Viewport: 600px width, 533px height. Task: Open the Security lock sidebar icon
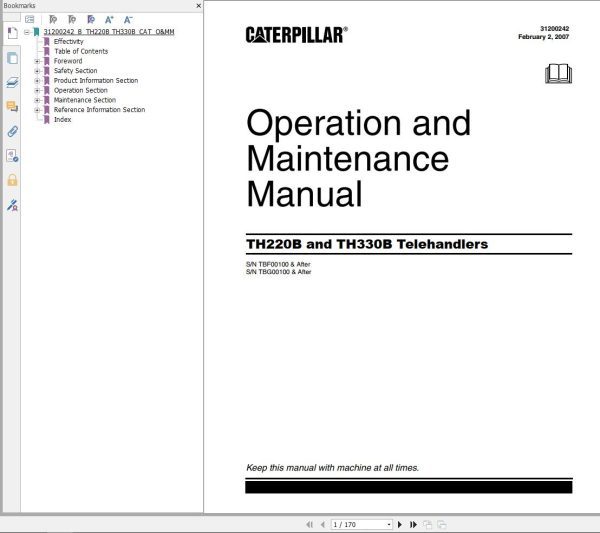click(12, 180)
